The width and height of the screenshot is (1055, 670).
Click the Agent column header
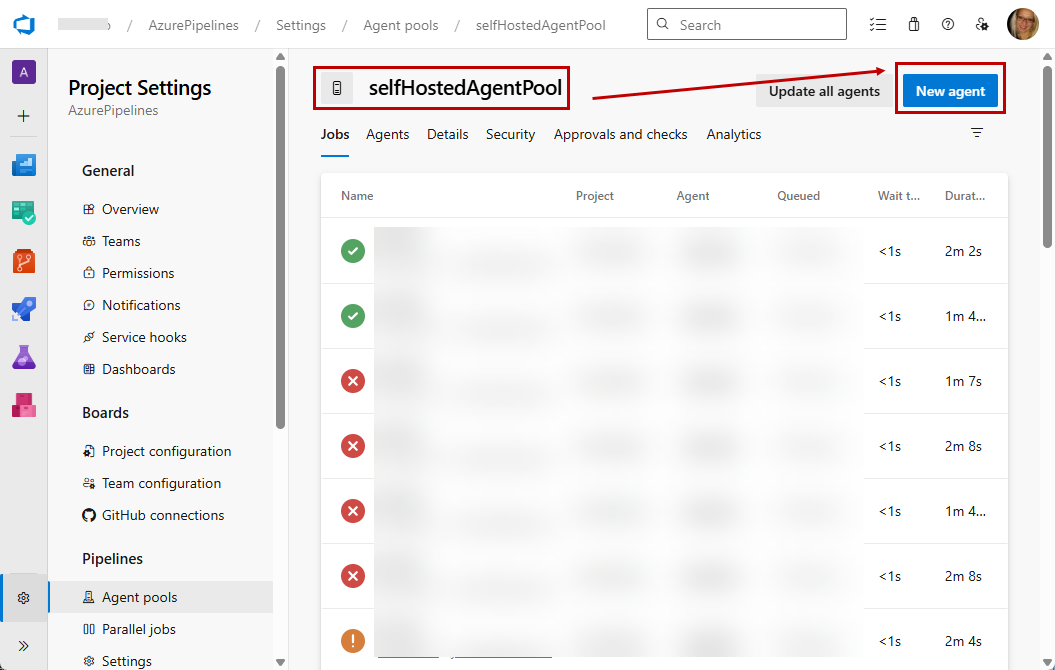(693, 196)
